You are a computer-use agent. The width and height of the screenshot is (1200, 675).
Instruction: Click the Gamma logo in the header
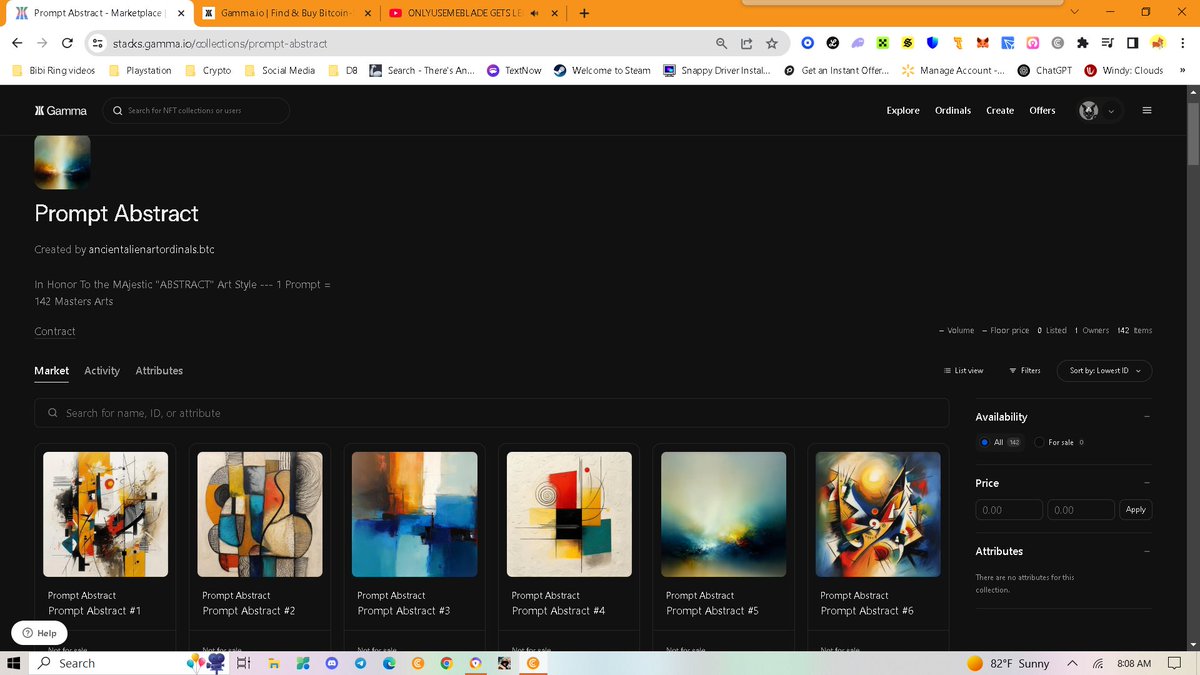[61, 110]
